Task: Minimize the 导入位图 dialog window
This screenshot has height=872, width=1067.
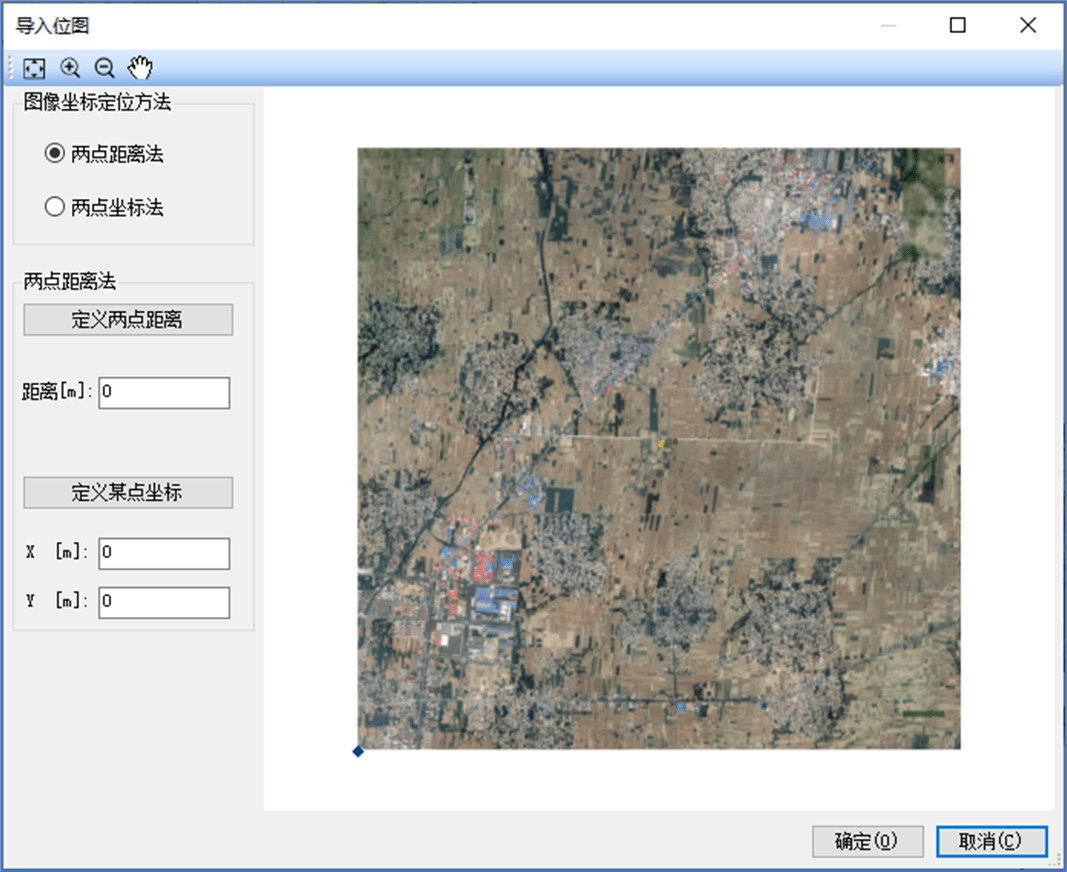Action: point(888,25)
